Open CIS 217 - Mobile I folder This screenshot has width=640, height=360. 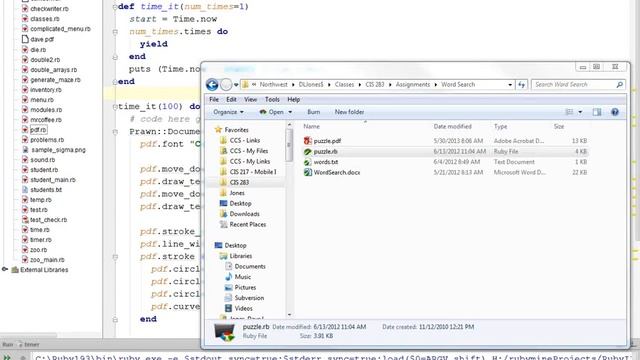tap(253, 172)
